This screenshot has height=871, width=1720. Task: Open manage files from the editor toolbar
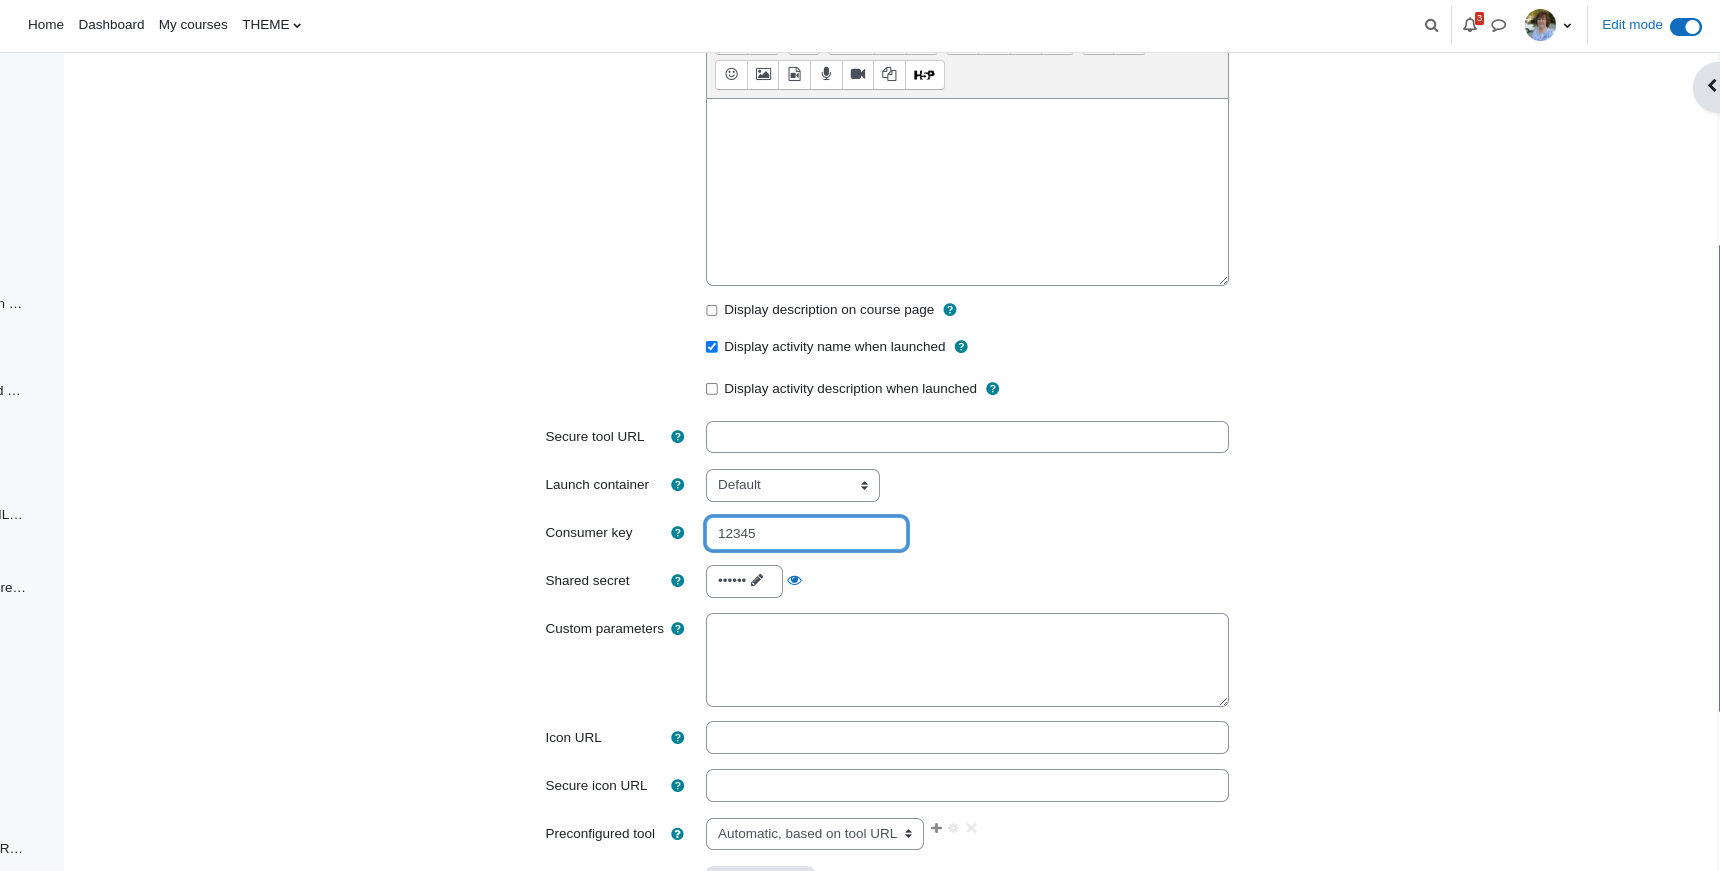[889, 75]
